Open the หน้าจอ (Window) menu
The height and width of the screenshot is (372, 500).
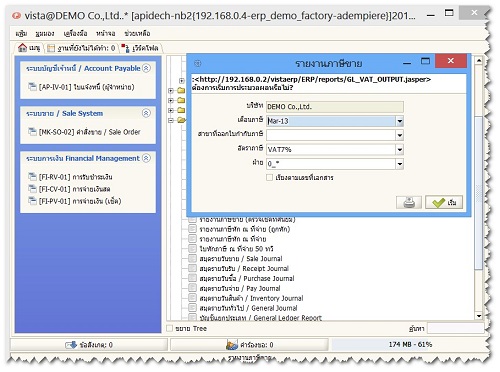106,33
